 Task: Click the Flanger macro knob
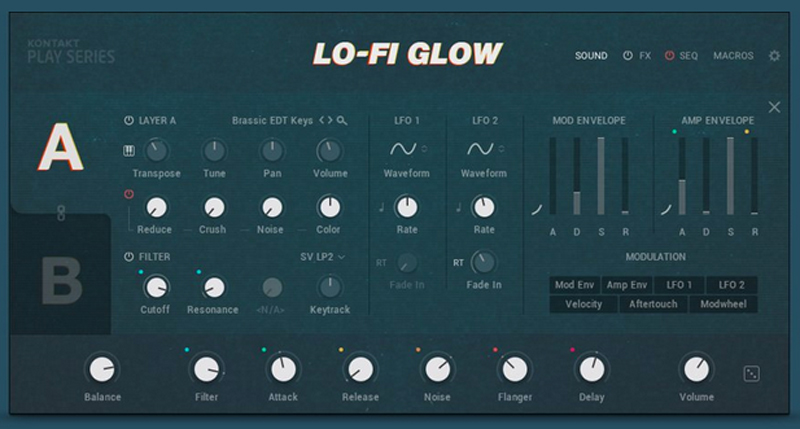514,369
